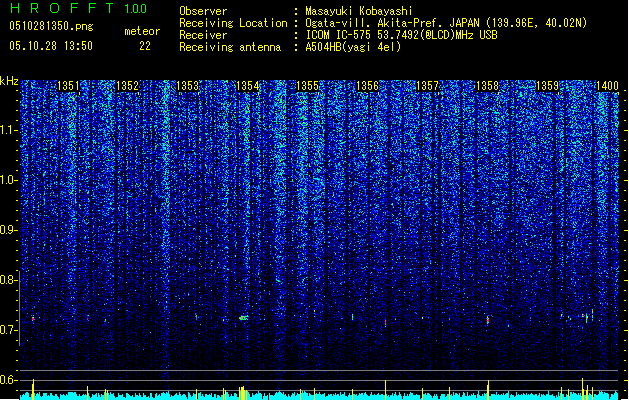629x400 pixels.
Task: Click the Ogata-vill. Akita-Pref. JAPAN location text
Action: pos(446,23)
